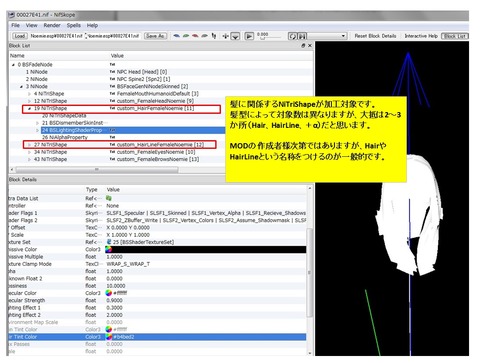Toggle the loop animation icon
This screenshot has width=480, height=363.
pos(292,36)
